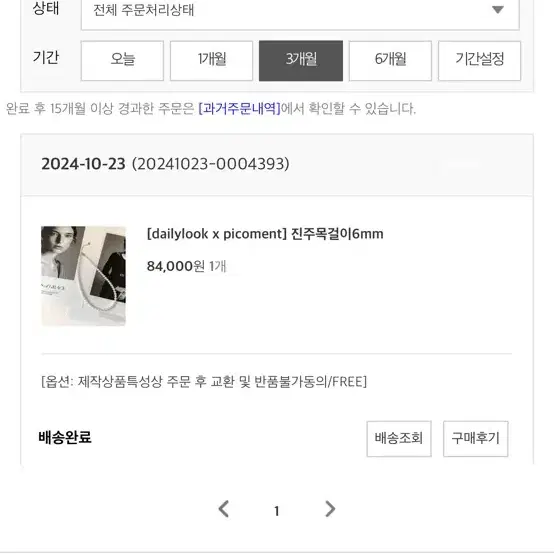Viewport: 554px width, 554px height.
Task: Click the 배송조회 tracking button
Action: (x=399, y=438)
